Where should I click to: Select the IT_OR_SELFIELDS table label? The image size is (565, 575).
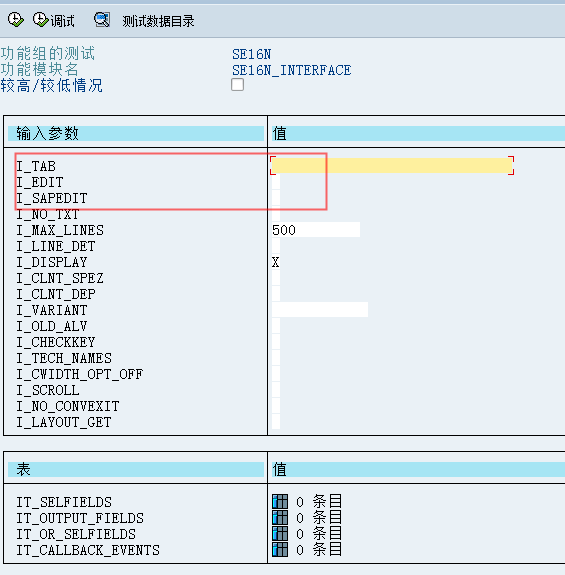point(76,534)
